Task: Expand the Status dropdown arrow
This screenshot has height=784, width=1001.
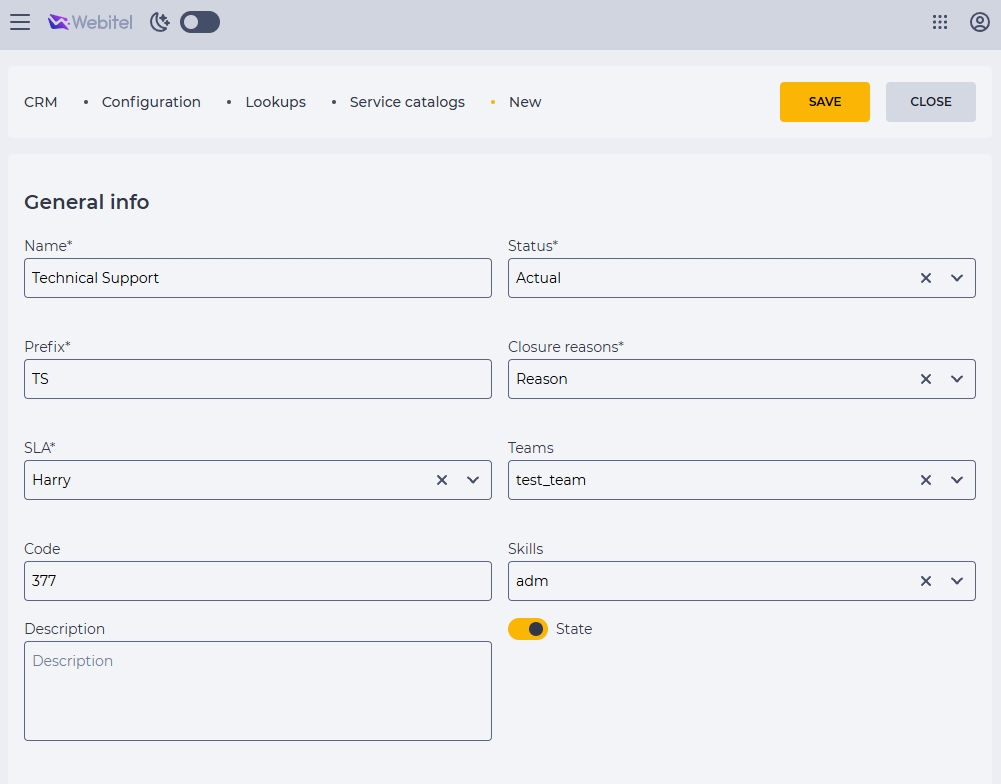Action: coord(957,278)
